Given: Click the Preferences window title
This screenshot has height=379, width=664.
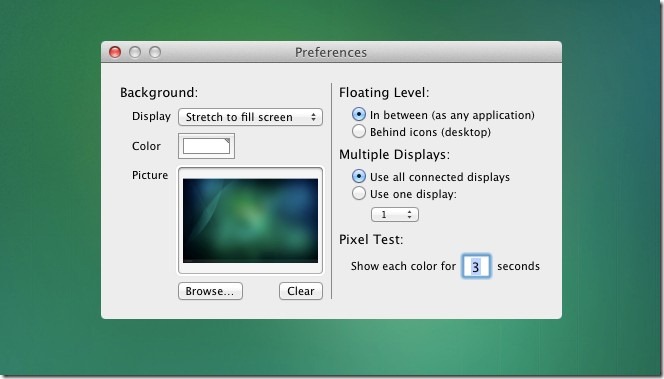Looking at the screenshot, I should 331,53.
